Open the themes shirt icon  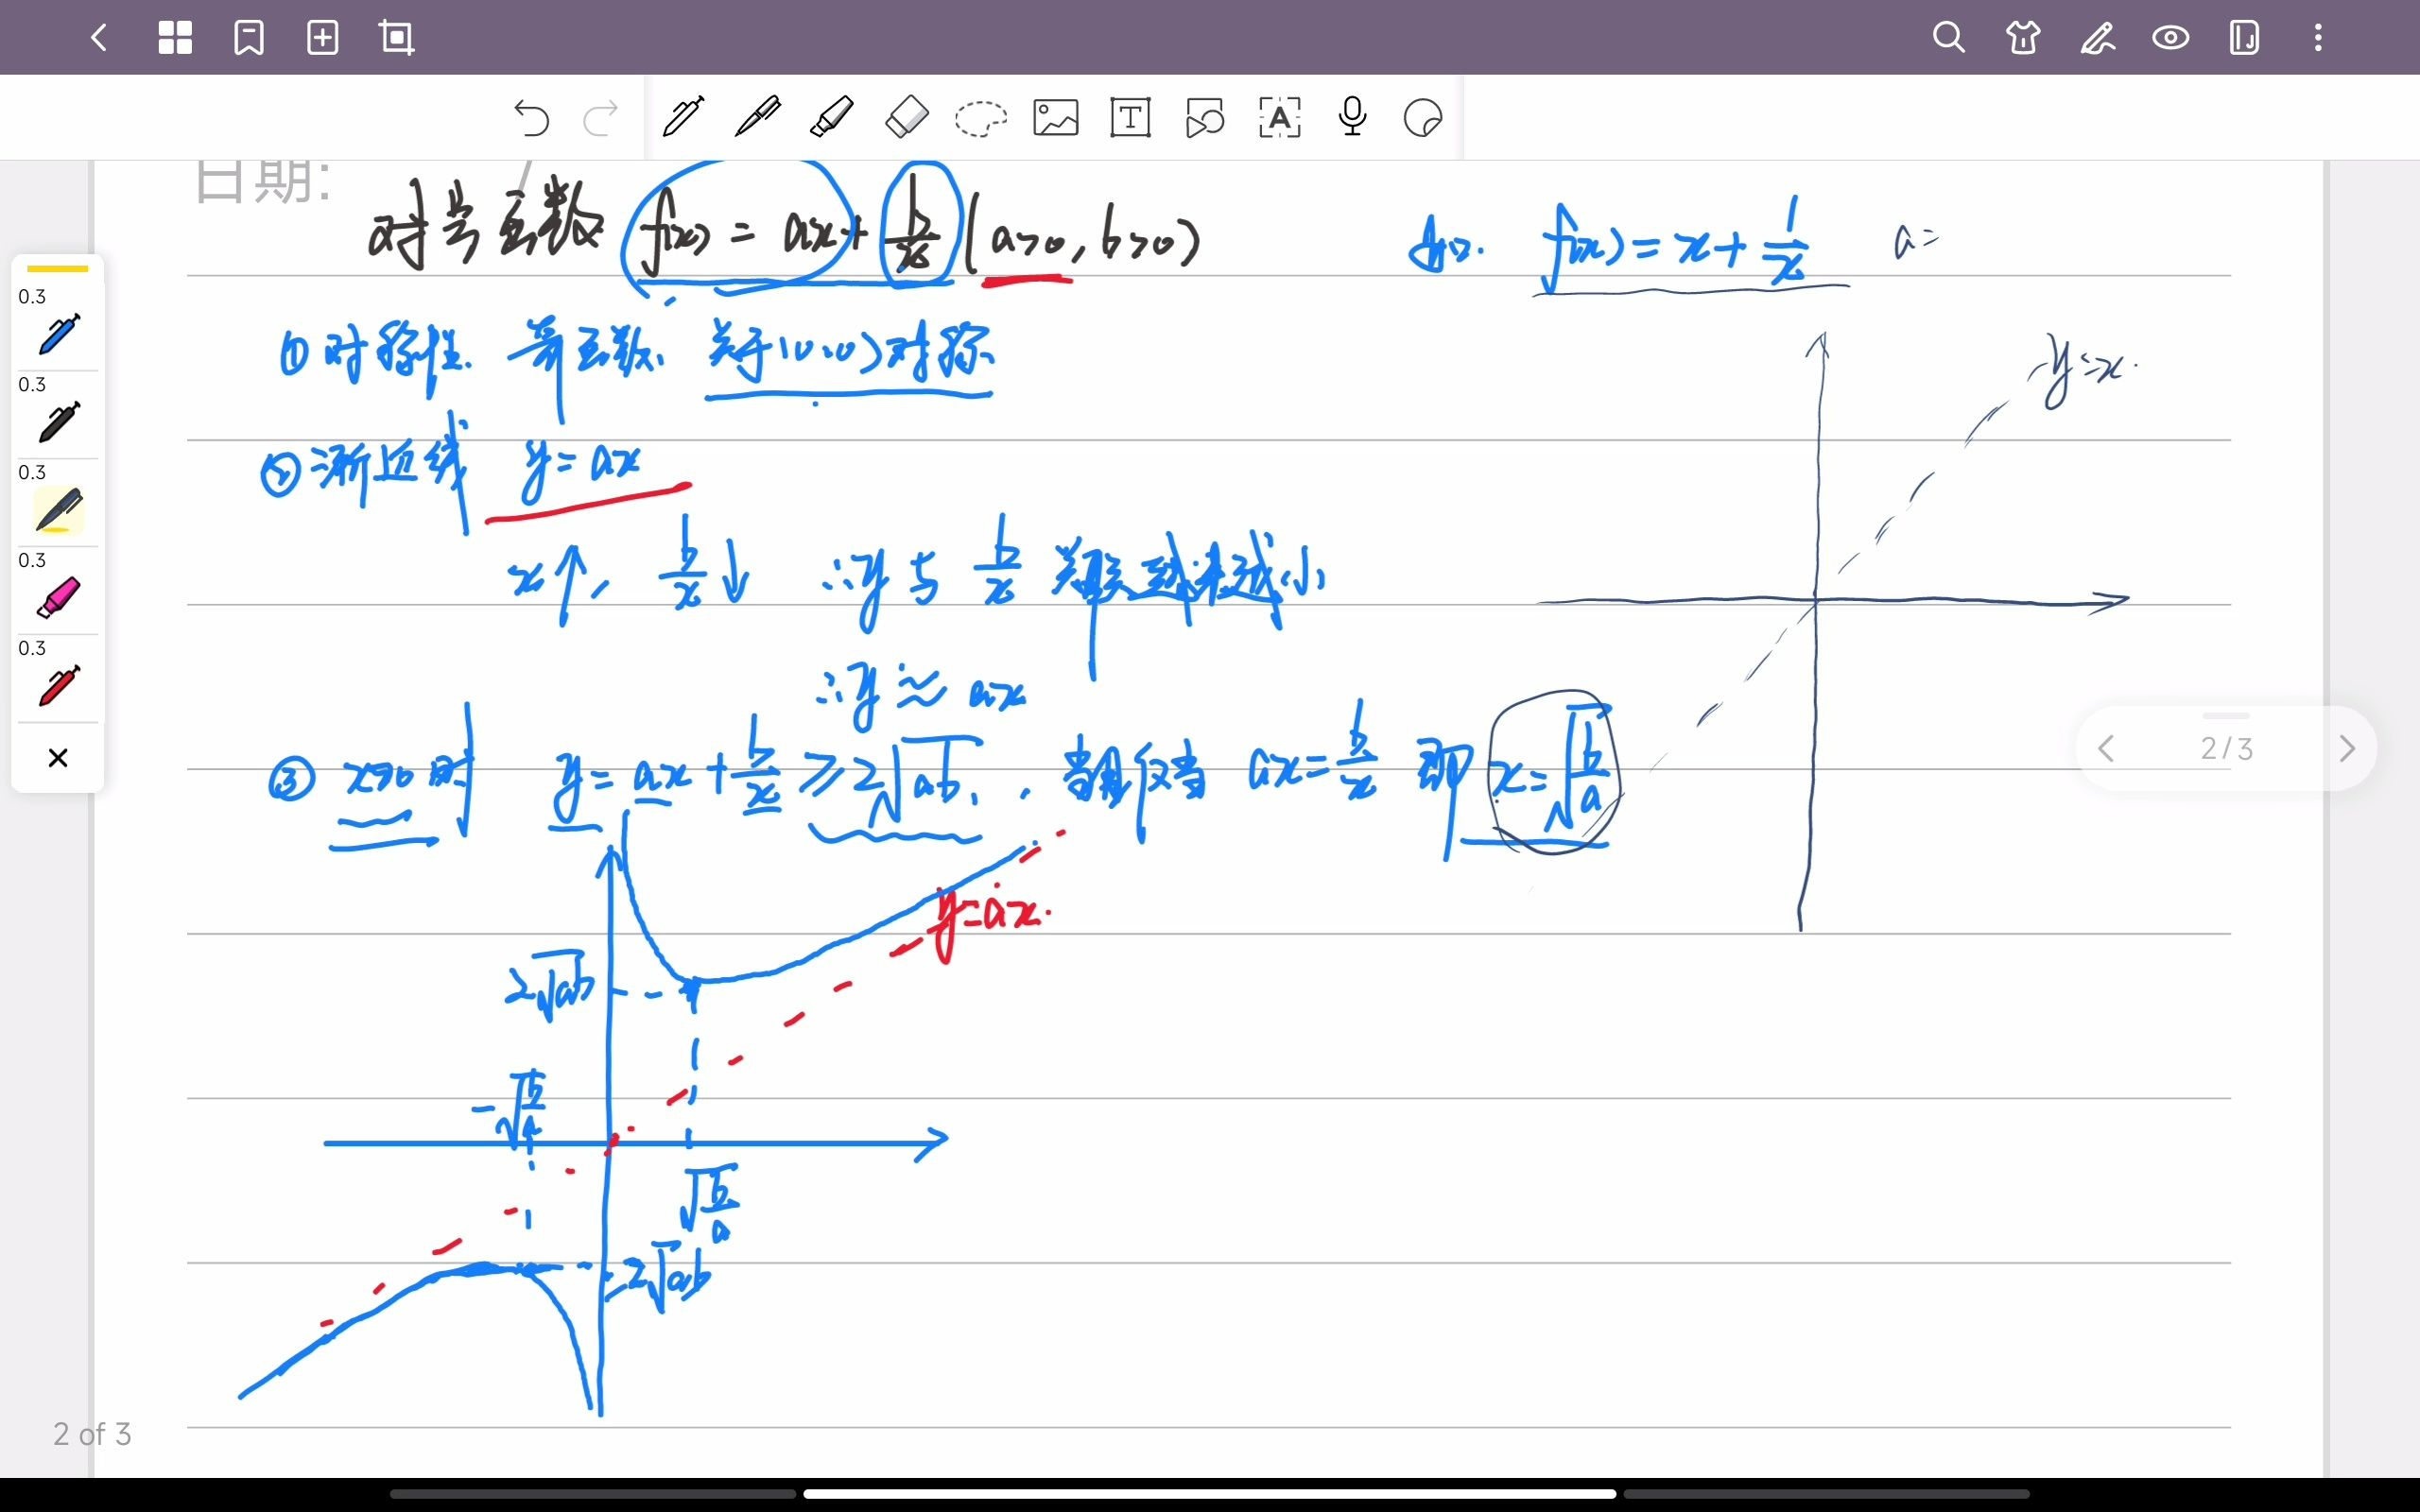[2023, 38]
